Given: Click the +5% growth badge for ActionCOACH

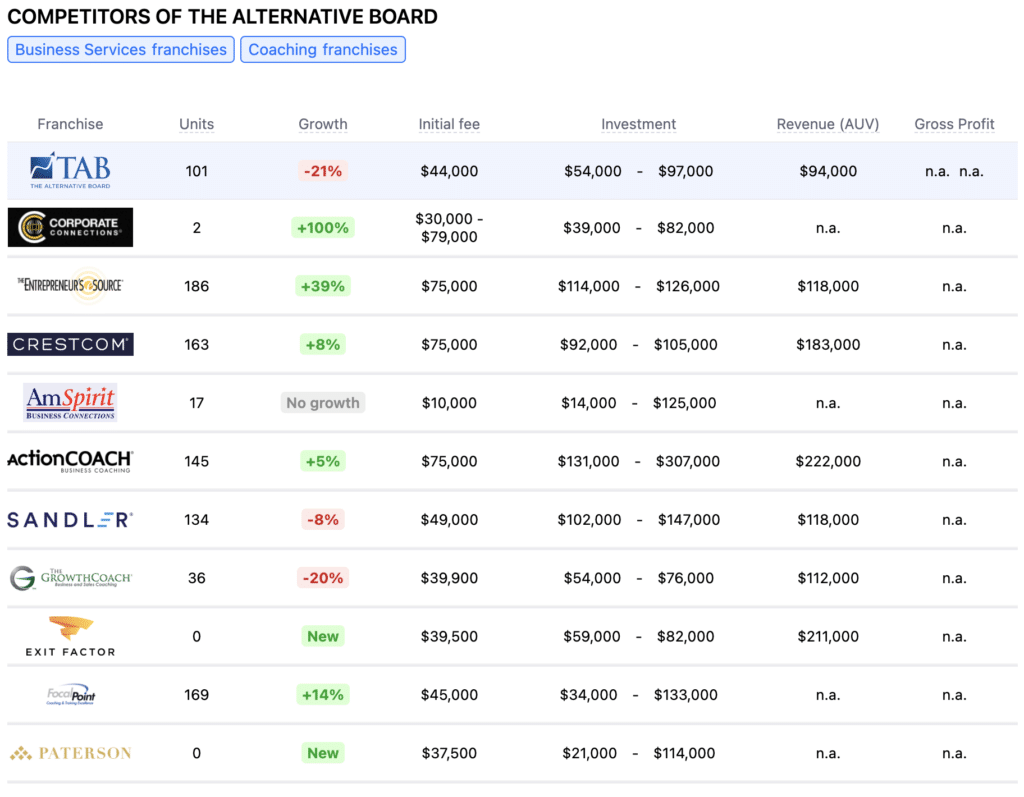Looking at the screenshot, I should coord(323,461).
